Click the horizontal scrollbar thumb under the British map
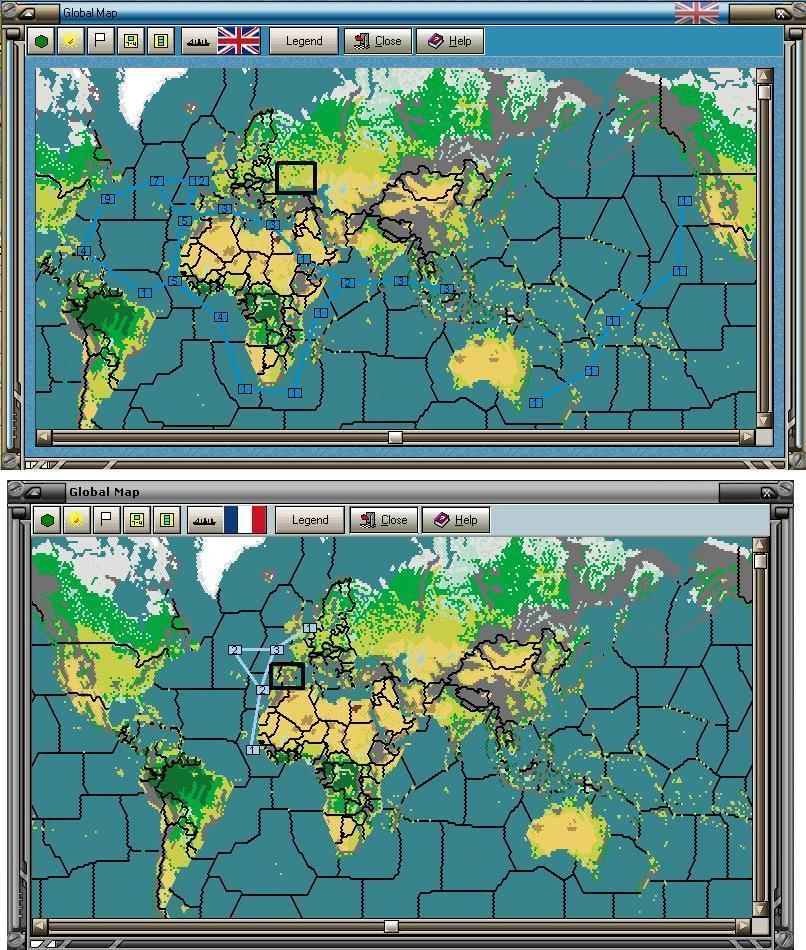This screenshot has height=950, width=806. point(395,437)
